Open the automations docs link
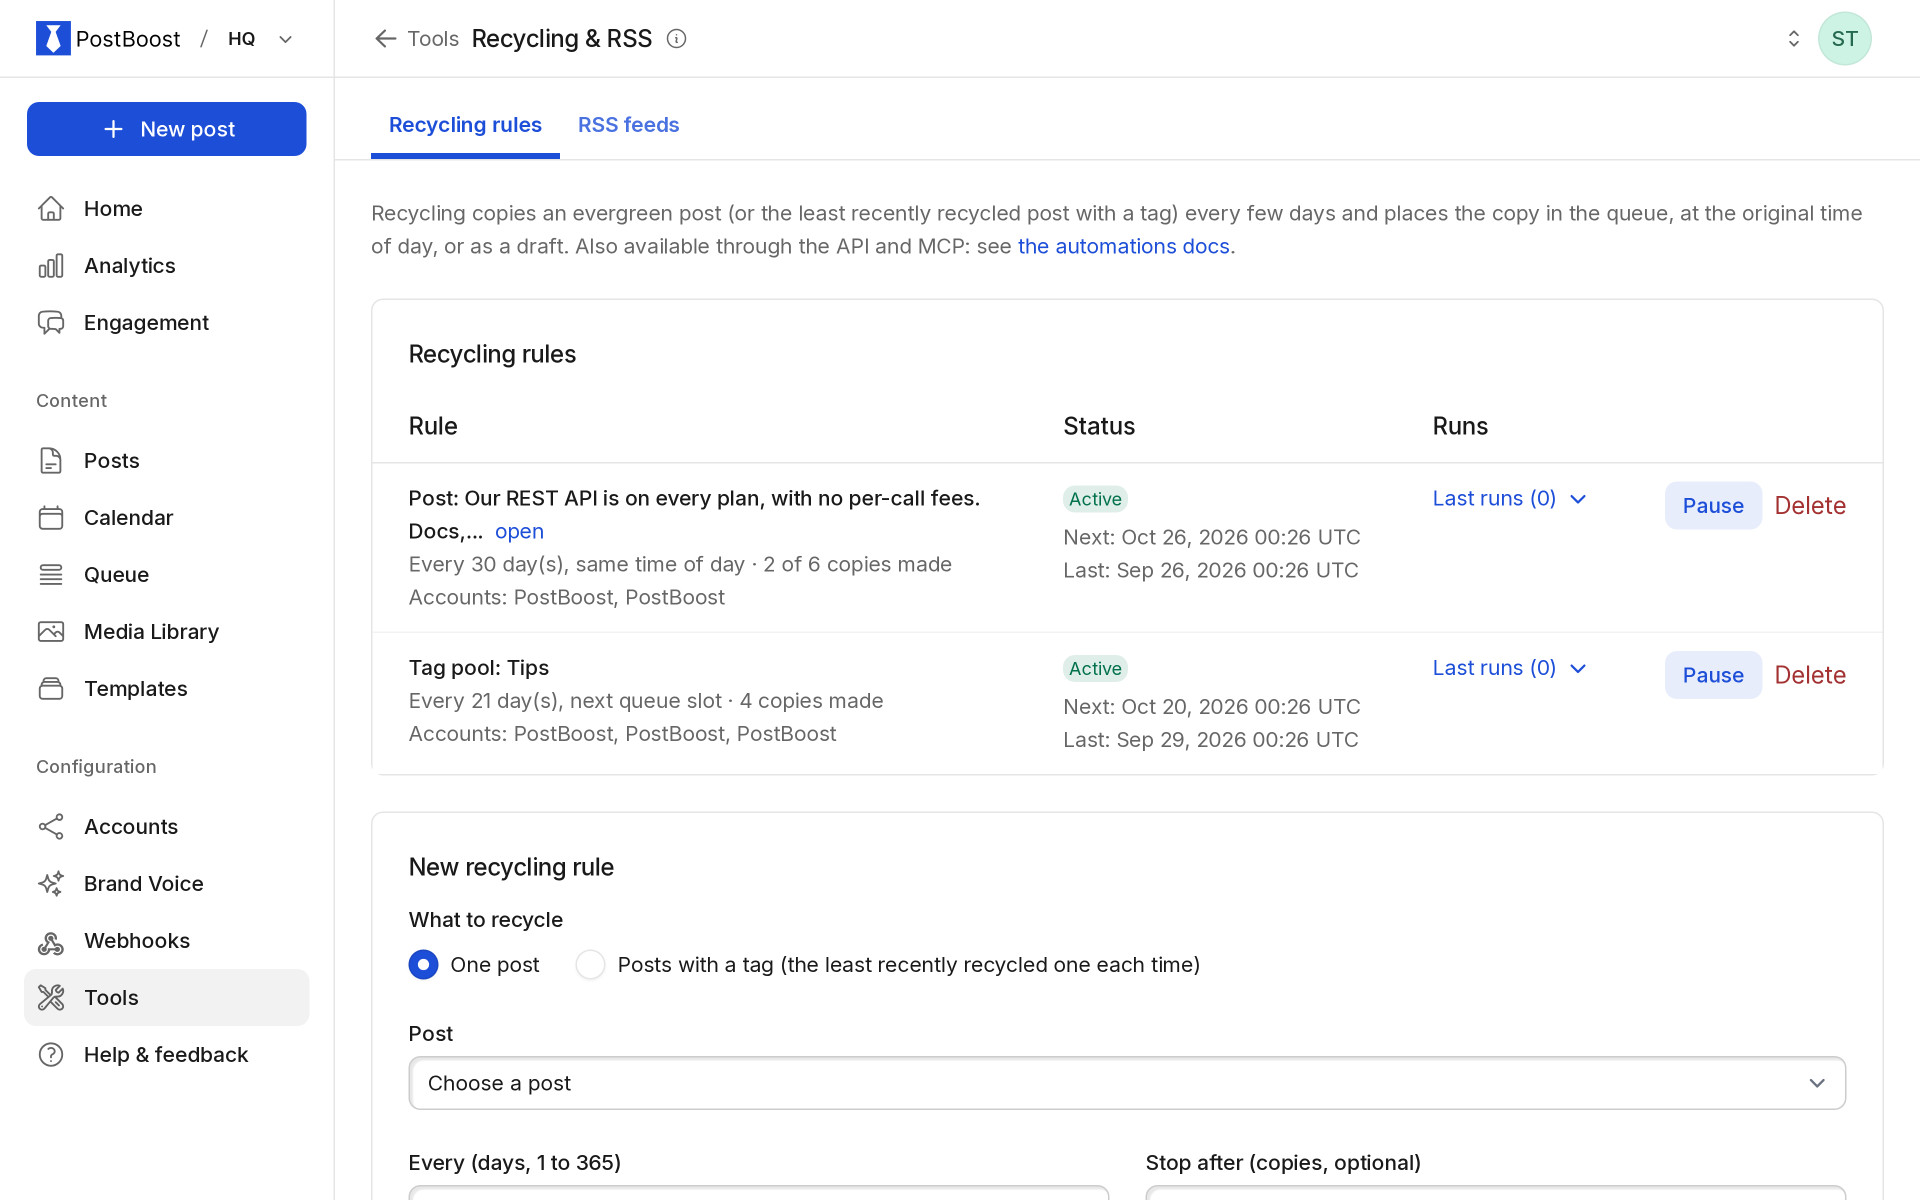This screenshot has width=1920, height=1200. [x=1124, y=246]
